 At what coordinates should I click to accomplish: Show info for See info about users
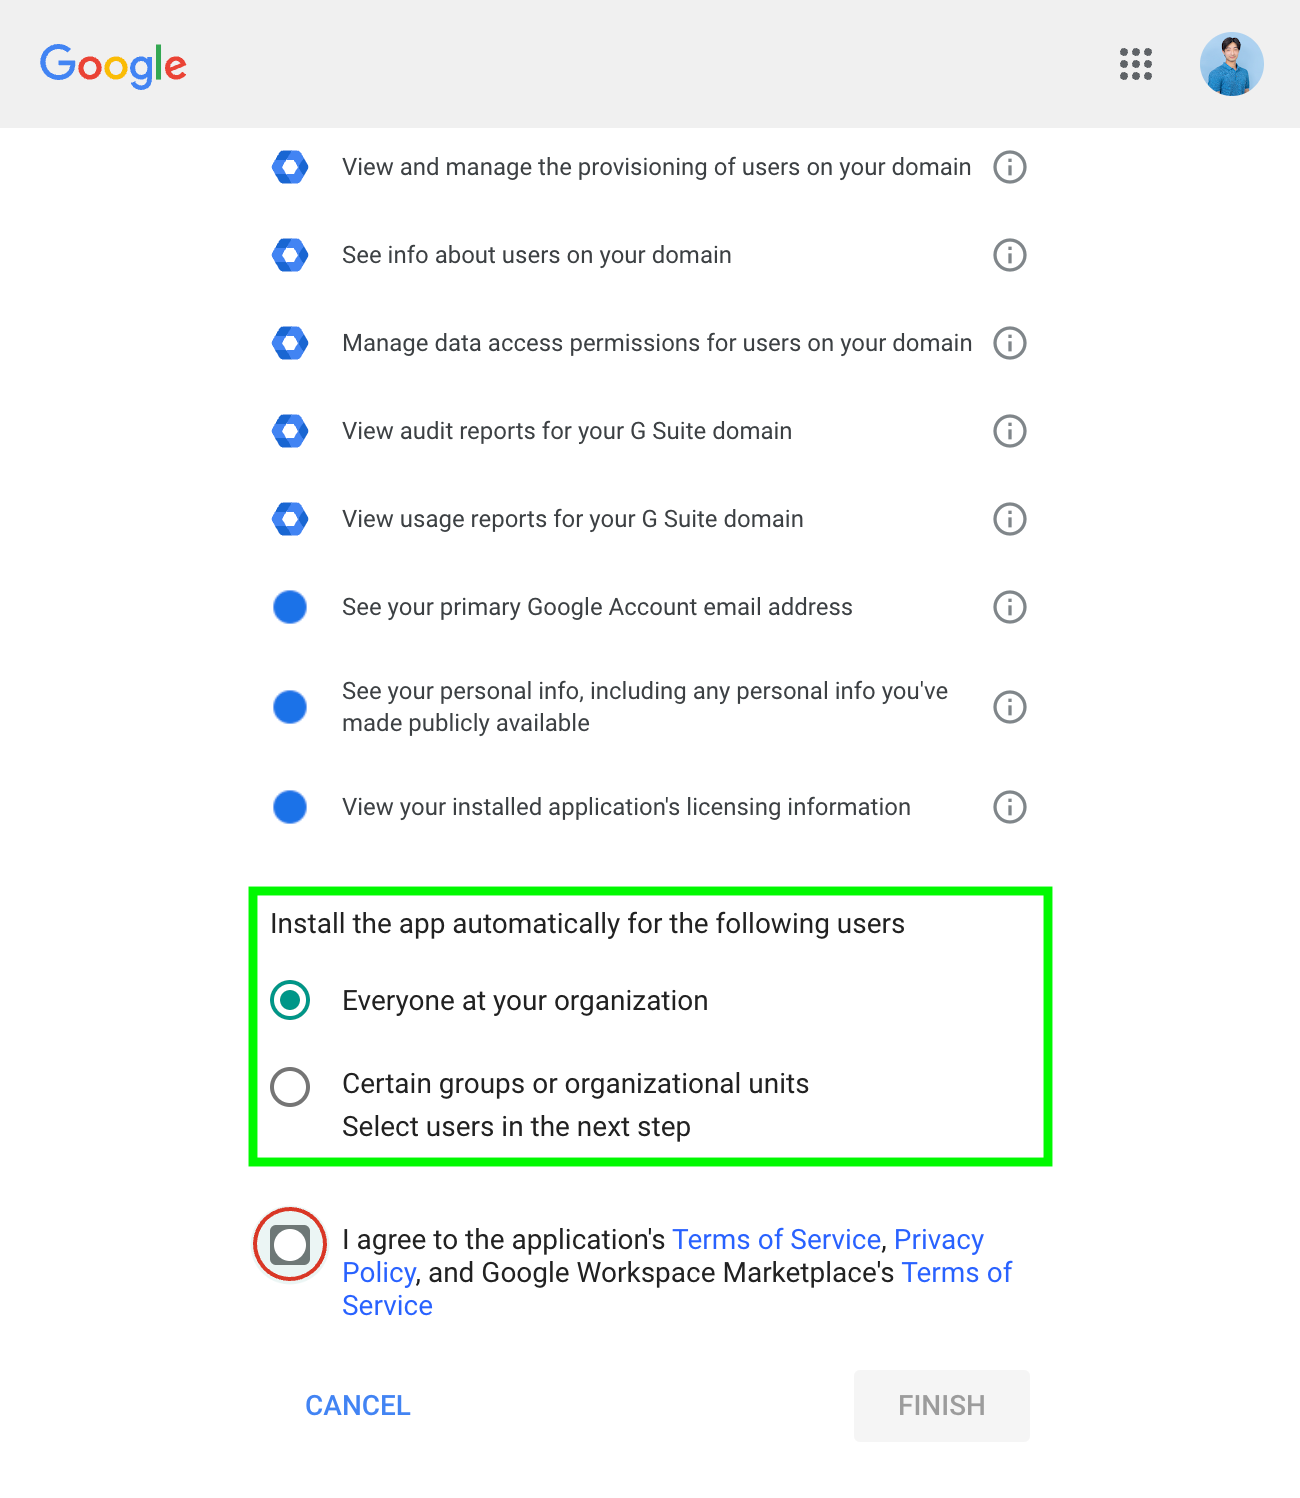point(1010,255)
